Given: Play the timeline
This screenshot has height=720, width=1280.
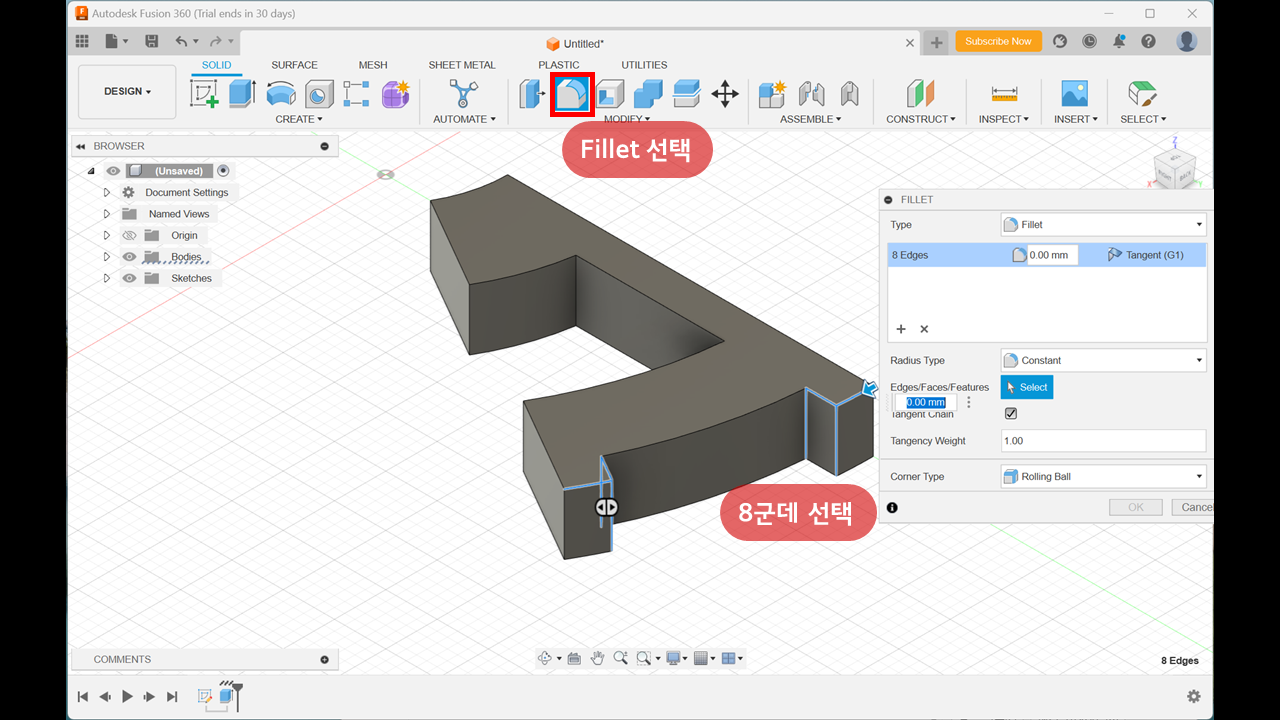Looking at the screenshot, I should click(x=127, y=696).
